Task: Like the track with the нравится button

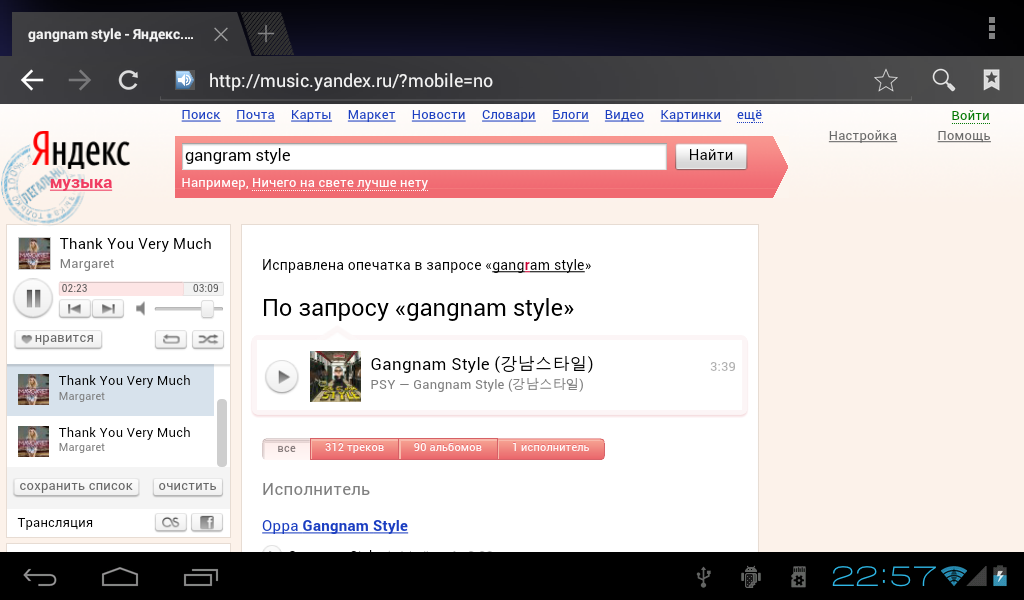Action: pos(58,339)
